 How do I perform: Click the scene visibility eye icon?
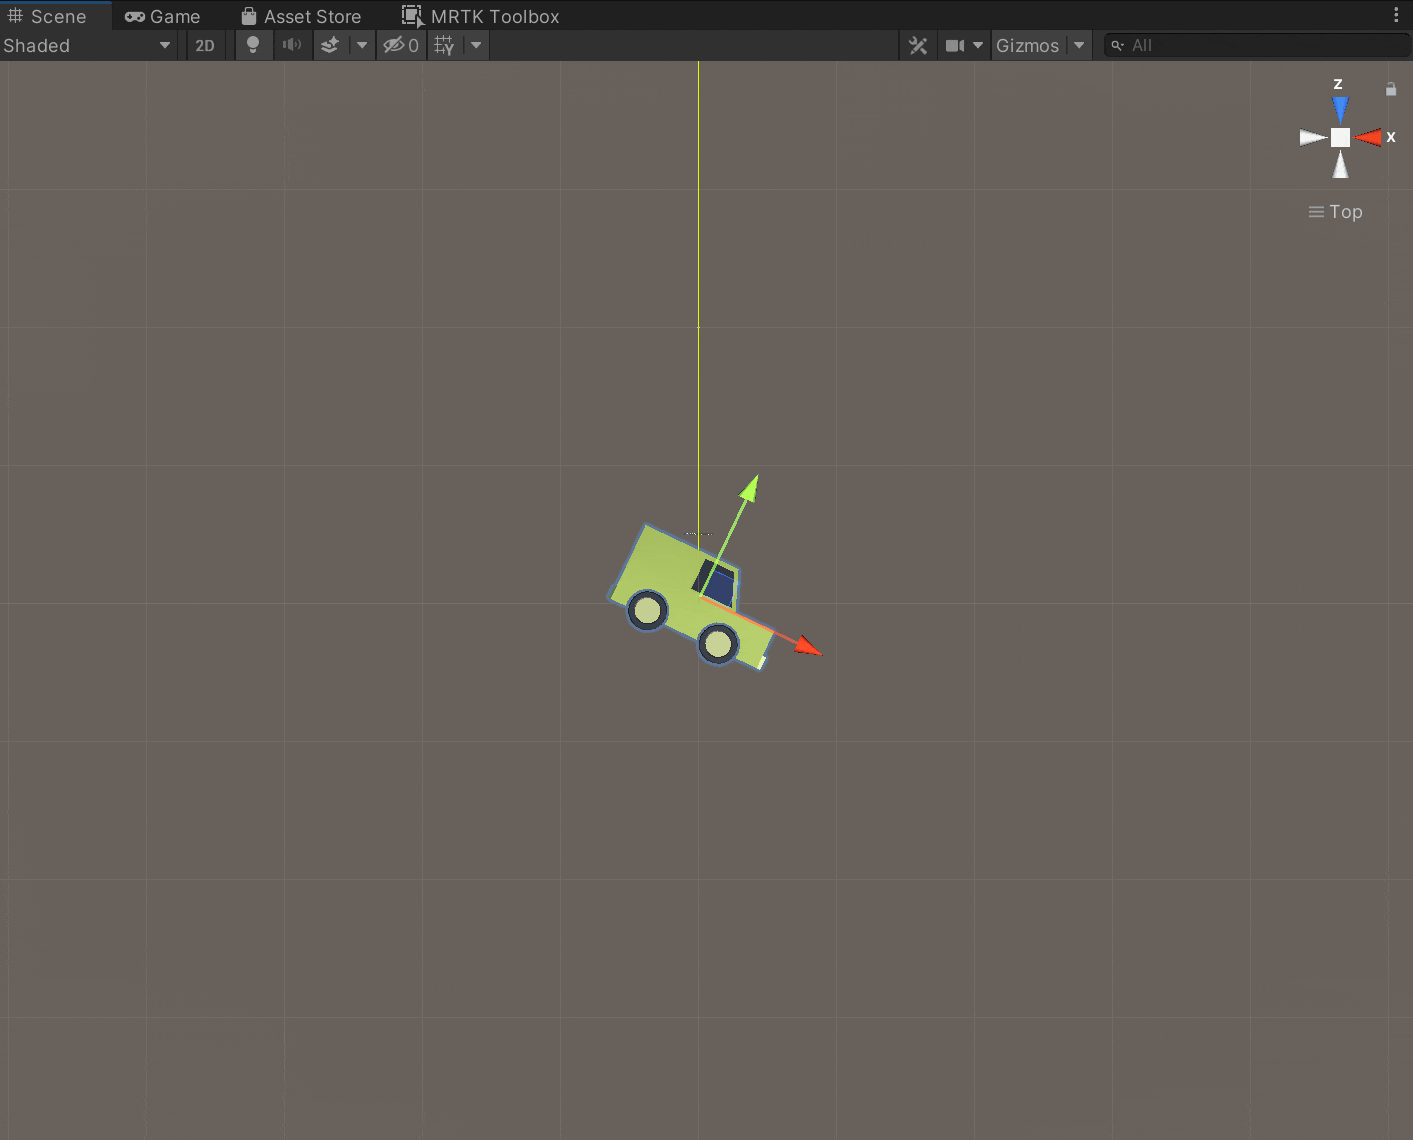pos(396,45)
